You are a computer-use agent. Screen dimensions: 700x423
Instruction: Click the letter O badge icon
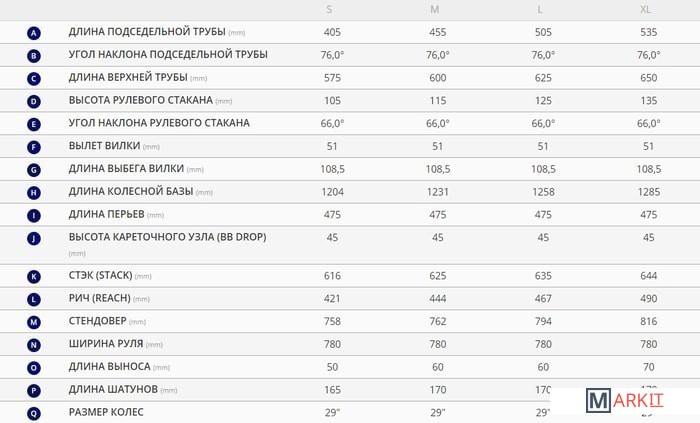coord(34,367)
